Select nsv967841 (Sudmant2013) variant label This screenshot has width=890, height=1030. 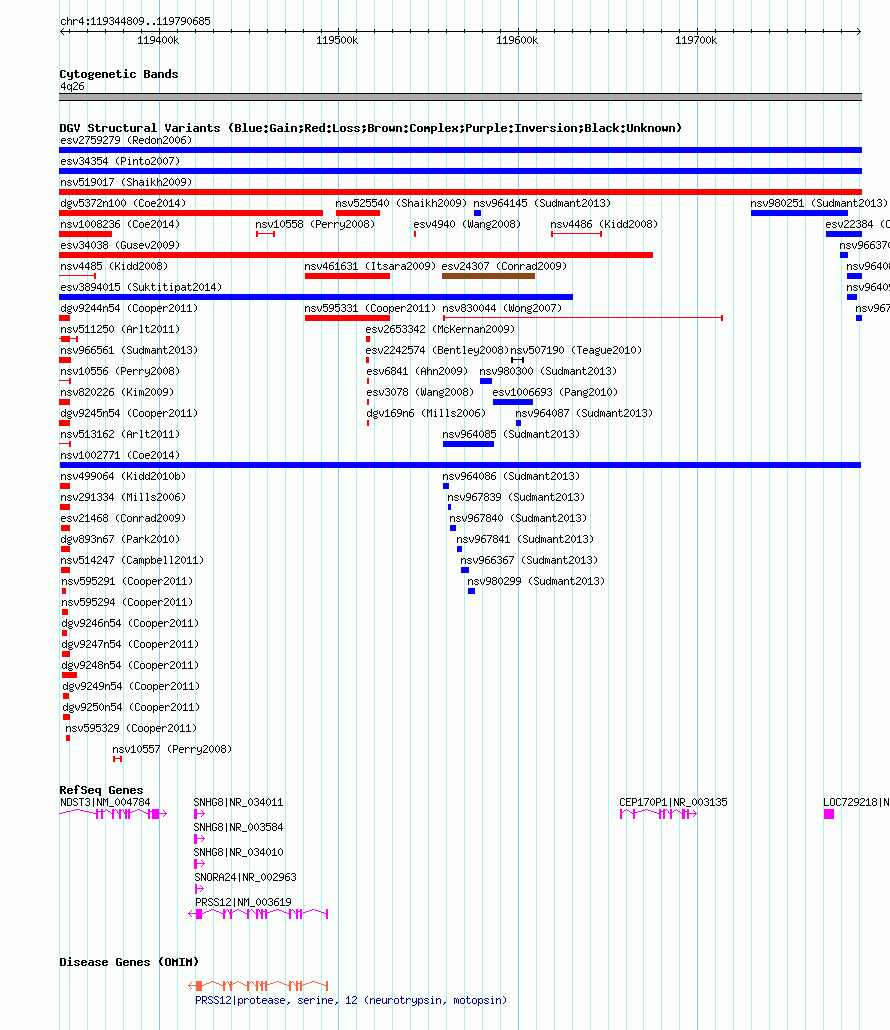525,539
